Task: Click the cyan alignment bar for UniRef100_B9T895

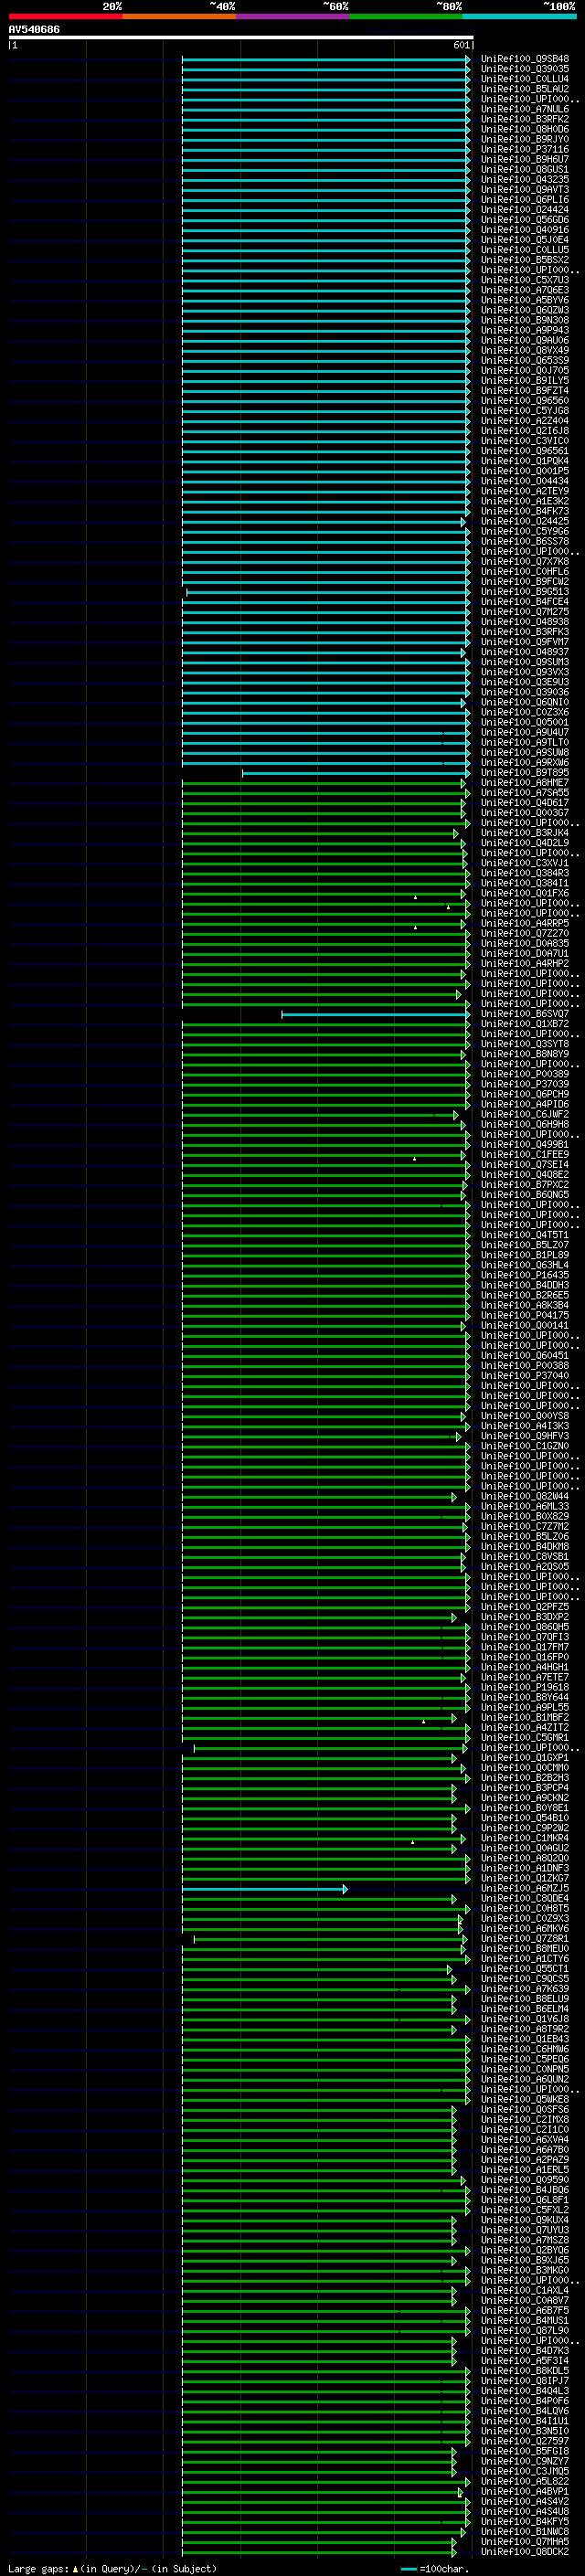Action: (355, 773)
